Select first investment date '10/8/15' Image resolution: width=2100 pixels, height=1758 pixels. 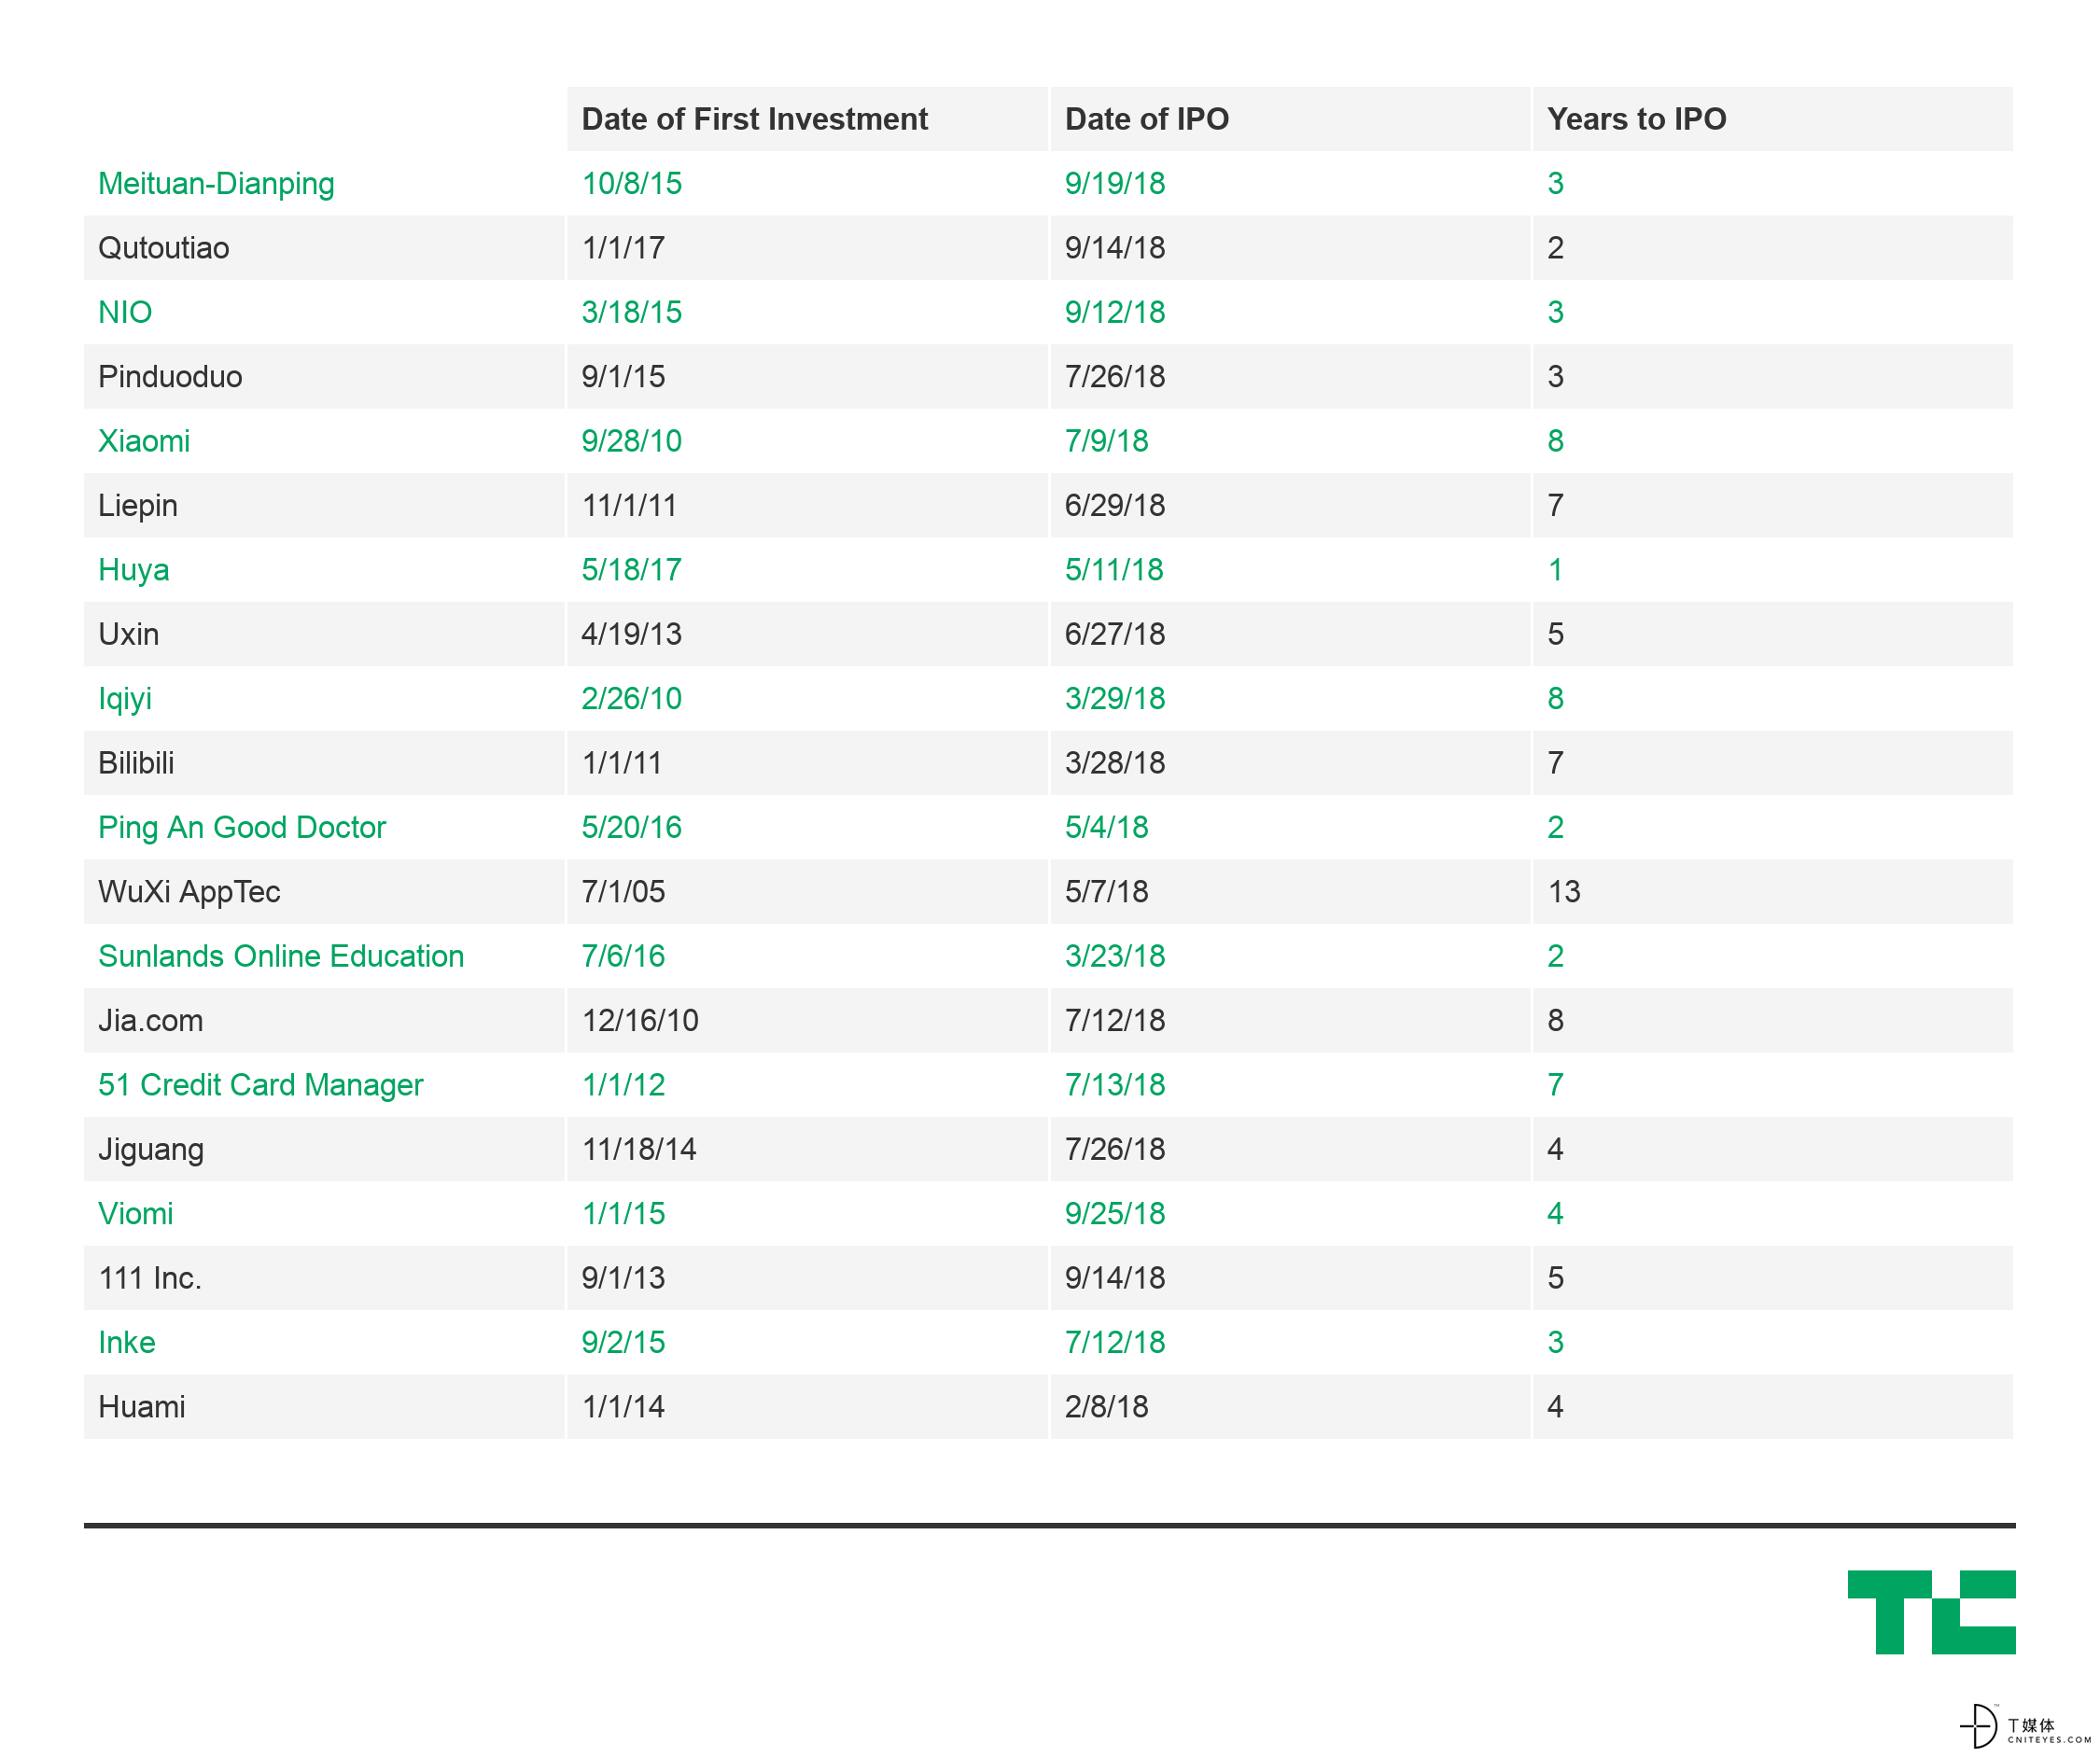point(631,184)
